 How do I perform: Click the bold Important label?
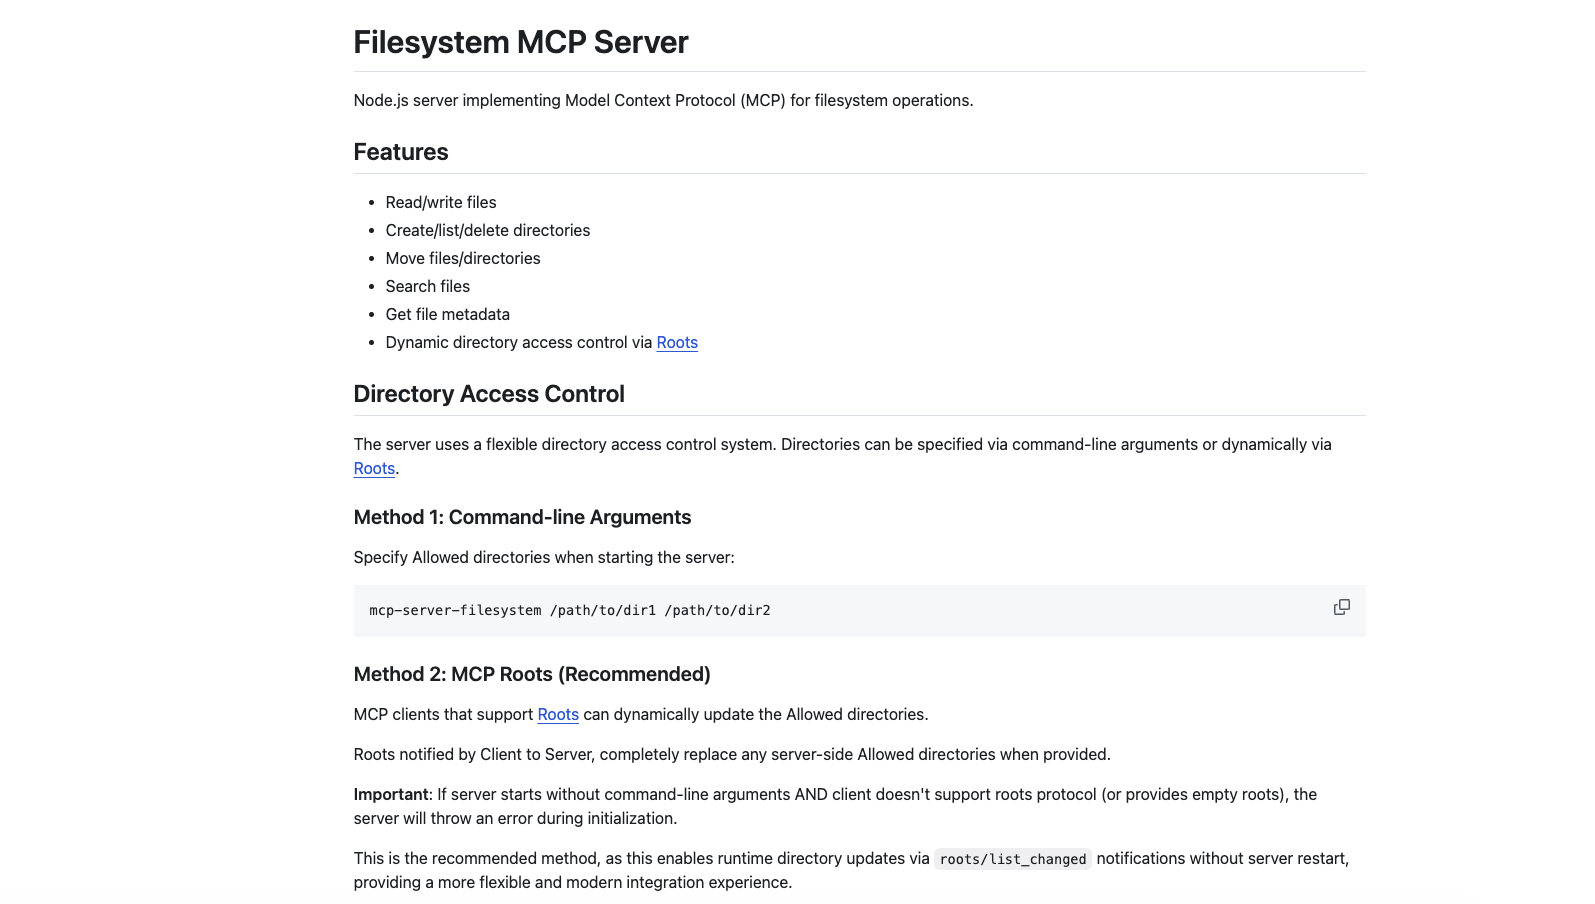coord(391,794)
